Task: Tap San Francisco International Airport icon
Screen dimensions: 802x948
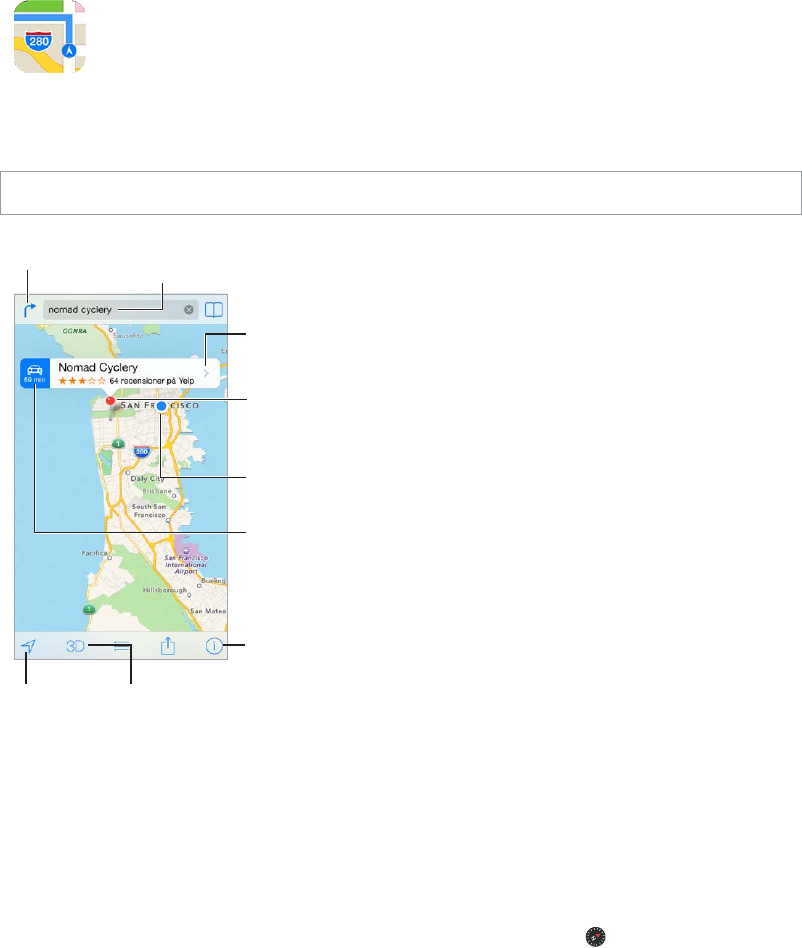Action: click(187, 550)
